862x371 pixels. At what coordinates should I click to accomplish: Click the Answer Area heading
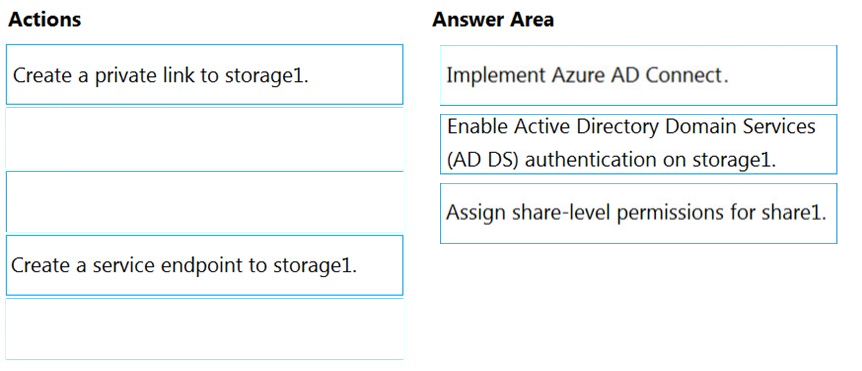coord(493,20)
